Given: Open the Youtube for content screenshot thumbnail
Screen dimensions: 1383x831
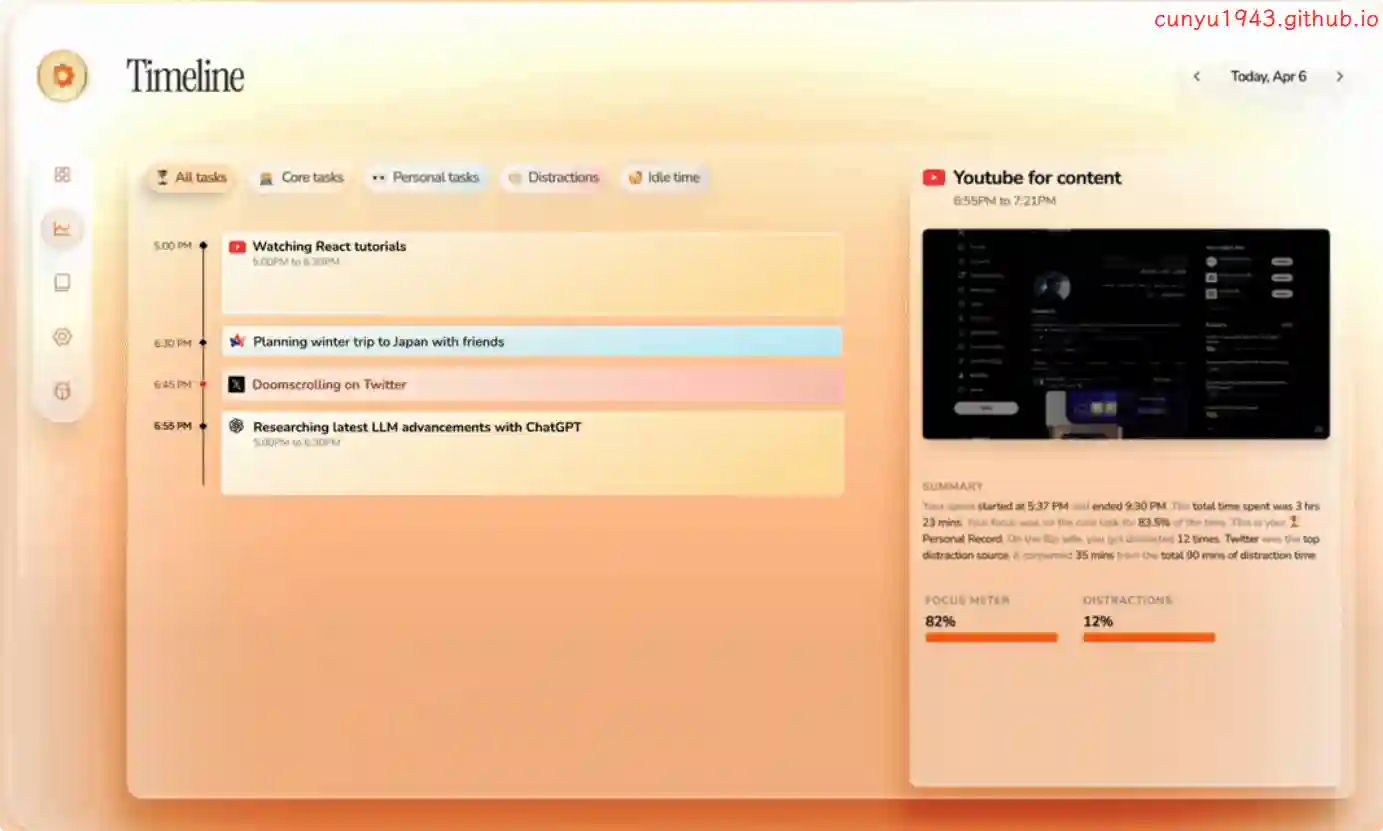Looking at the screenshot, I should tap(1125, 334).
